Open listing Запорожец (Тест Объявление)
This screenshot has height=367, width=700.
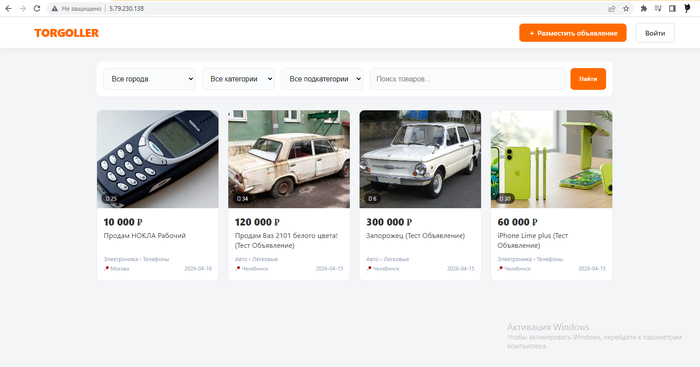click(x=415, y=236)
